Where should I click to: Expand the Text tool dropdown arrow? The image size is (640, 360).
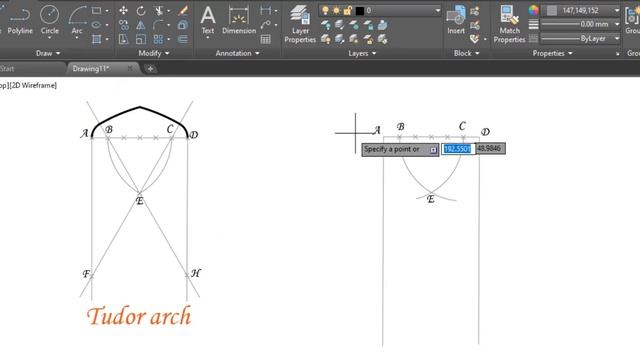pyautogui.click(x=208, y=38)
